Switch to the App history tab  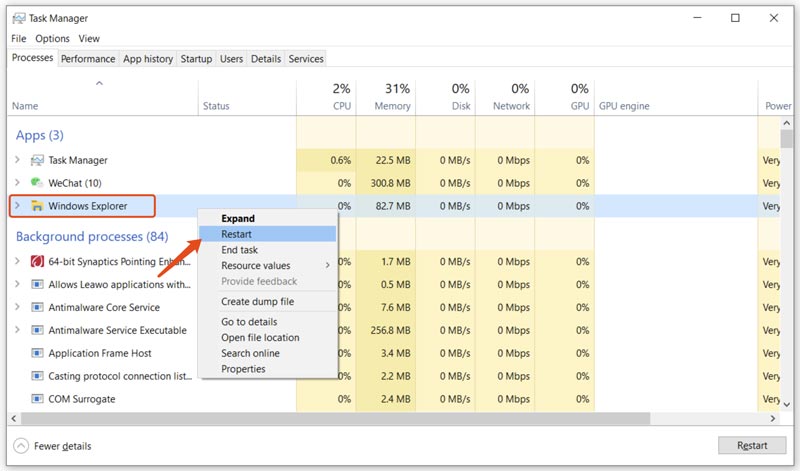148,59
